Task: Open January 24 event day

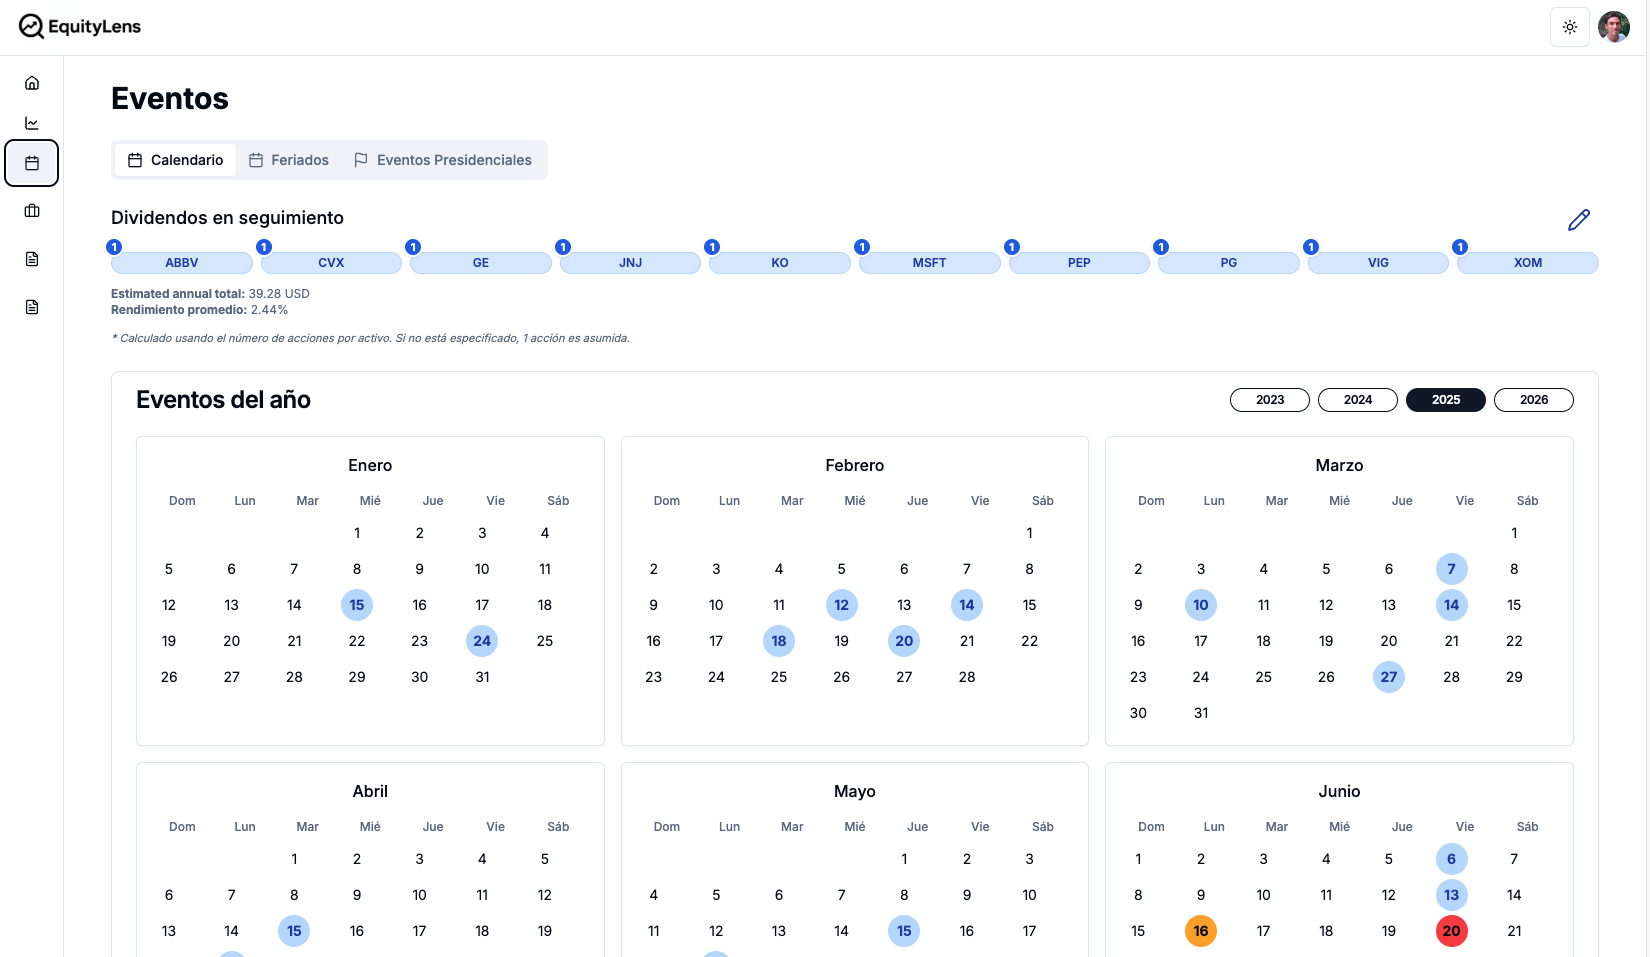Action: (x=482, y=641)
